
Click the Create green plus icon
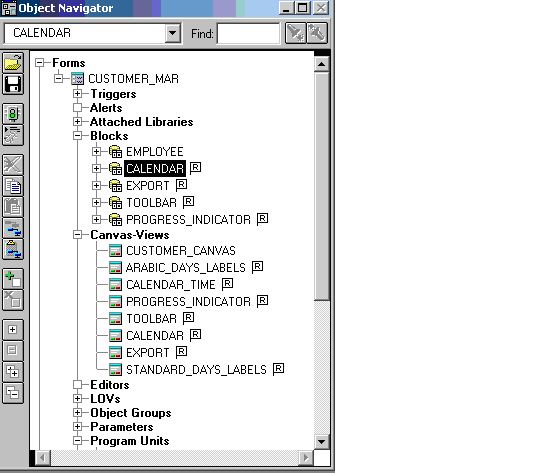pos(13,279)
